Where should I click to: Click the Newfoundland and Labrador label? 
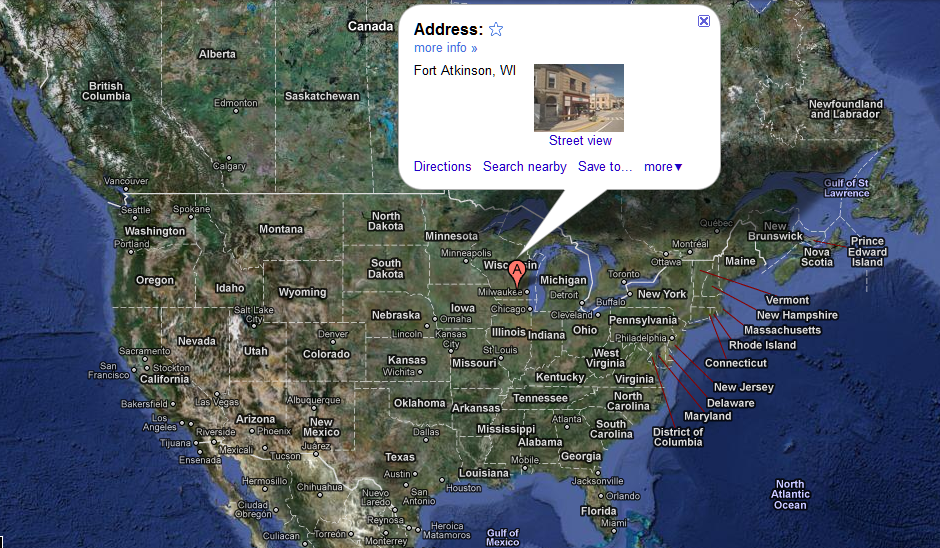[x=845, y=109]
